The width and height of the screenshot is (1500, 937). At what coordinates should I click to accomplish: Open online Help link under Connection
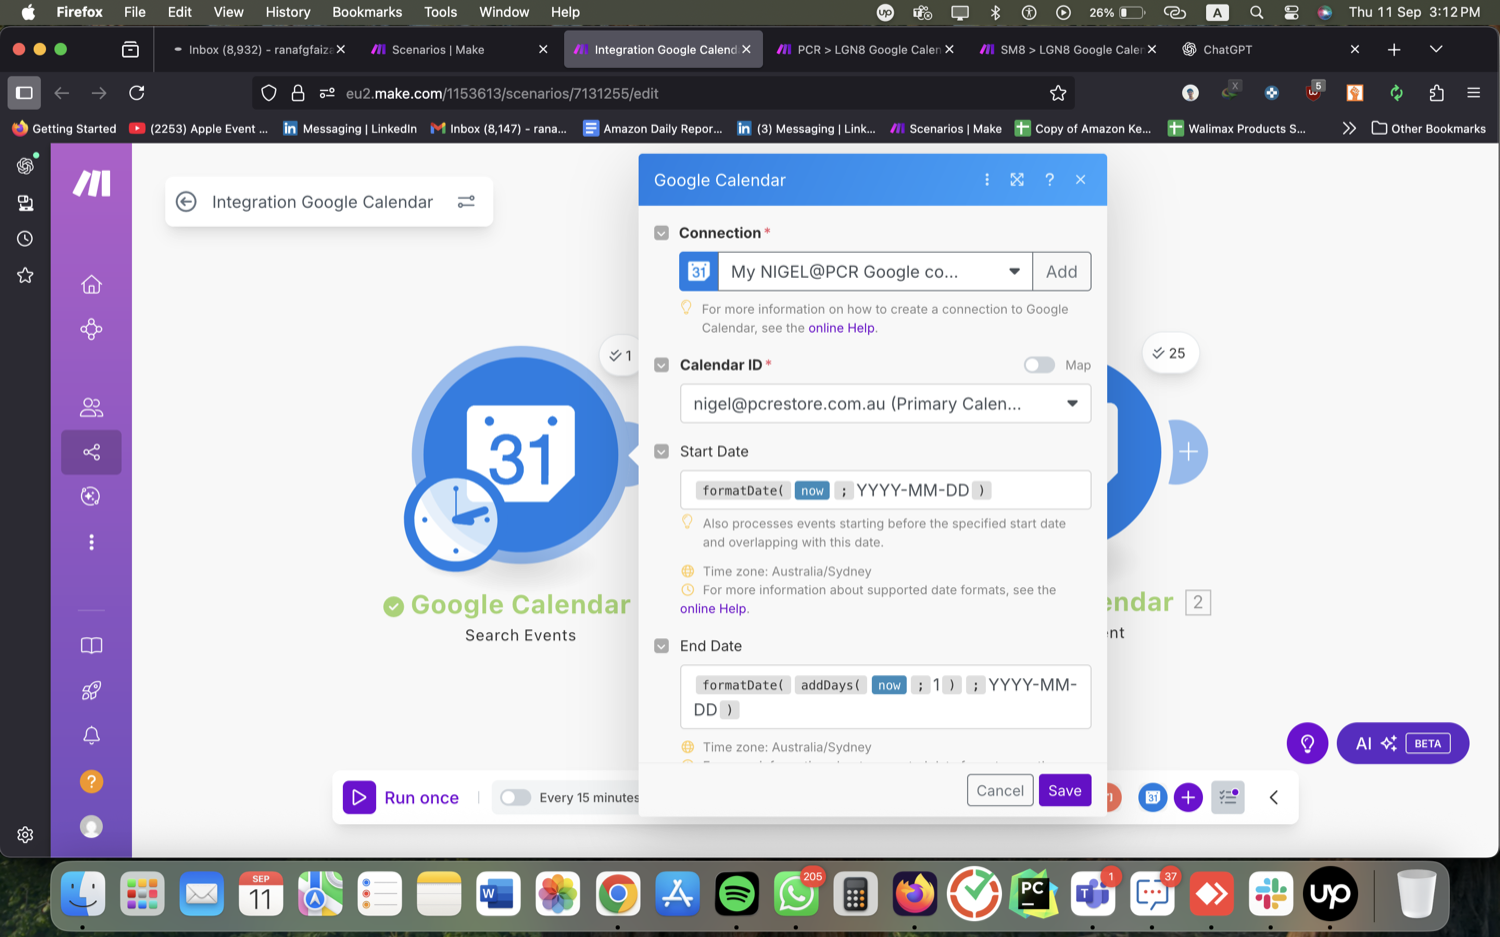(841, 328)
